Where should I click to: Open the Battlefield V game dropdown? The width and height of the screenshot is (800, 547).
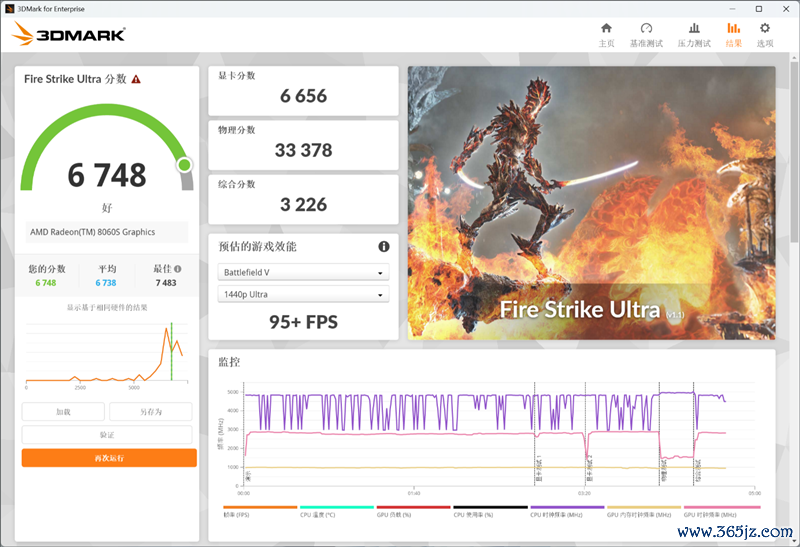(x=304, y=272)
